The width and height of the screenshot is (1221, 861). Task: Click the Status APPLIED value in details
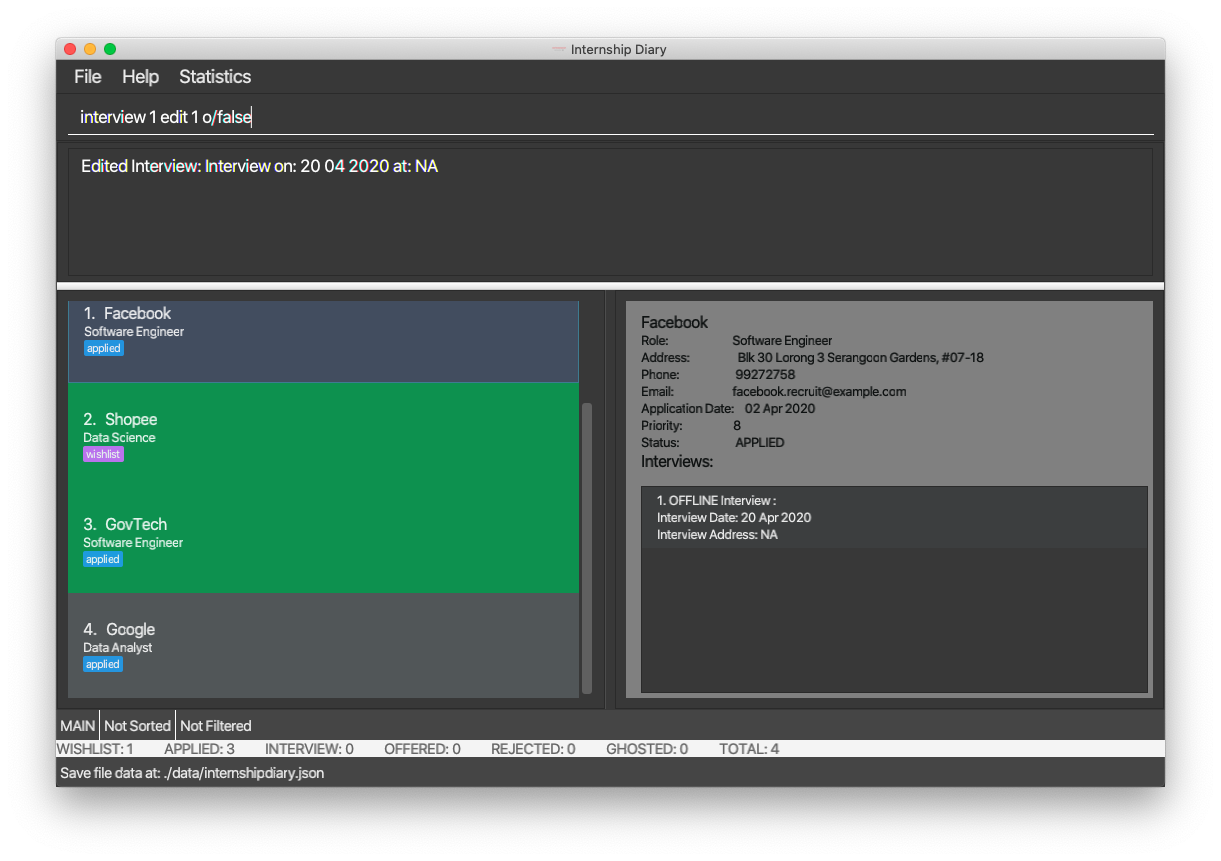click(760, 443)
